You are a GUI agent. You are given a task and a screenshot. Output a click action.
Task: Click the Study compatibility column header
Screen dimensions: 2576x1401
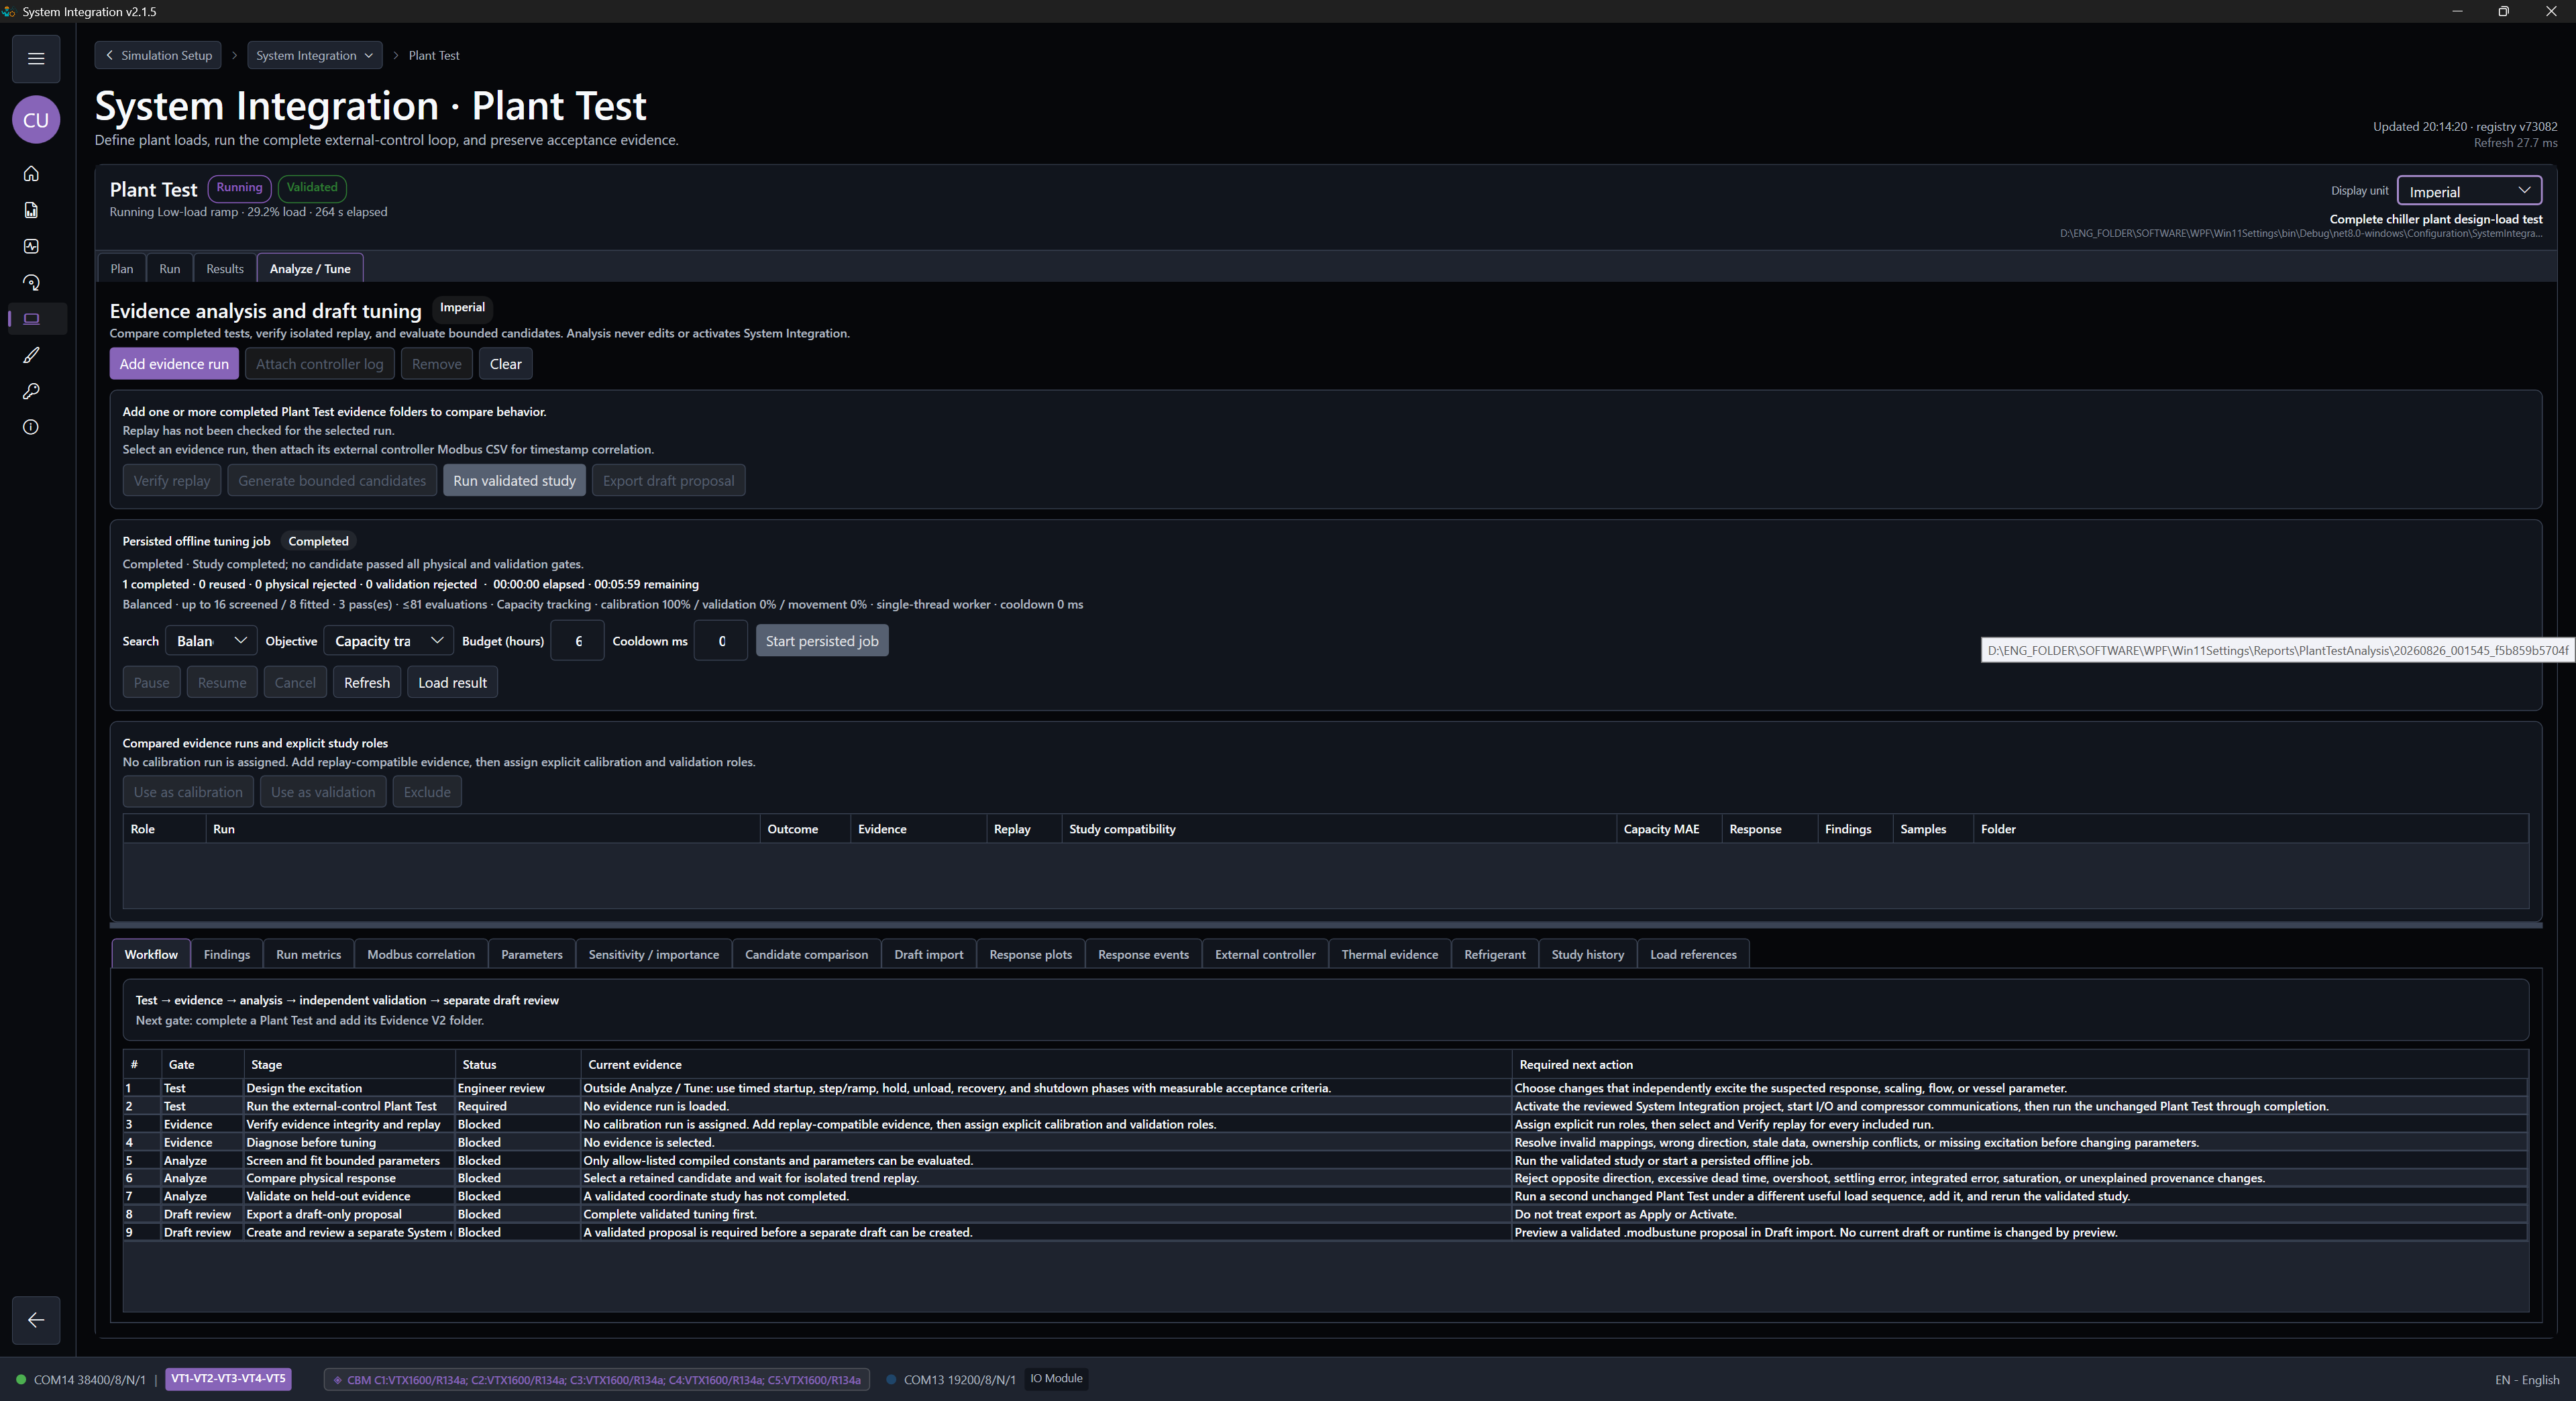[x=1338, y=829]
